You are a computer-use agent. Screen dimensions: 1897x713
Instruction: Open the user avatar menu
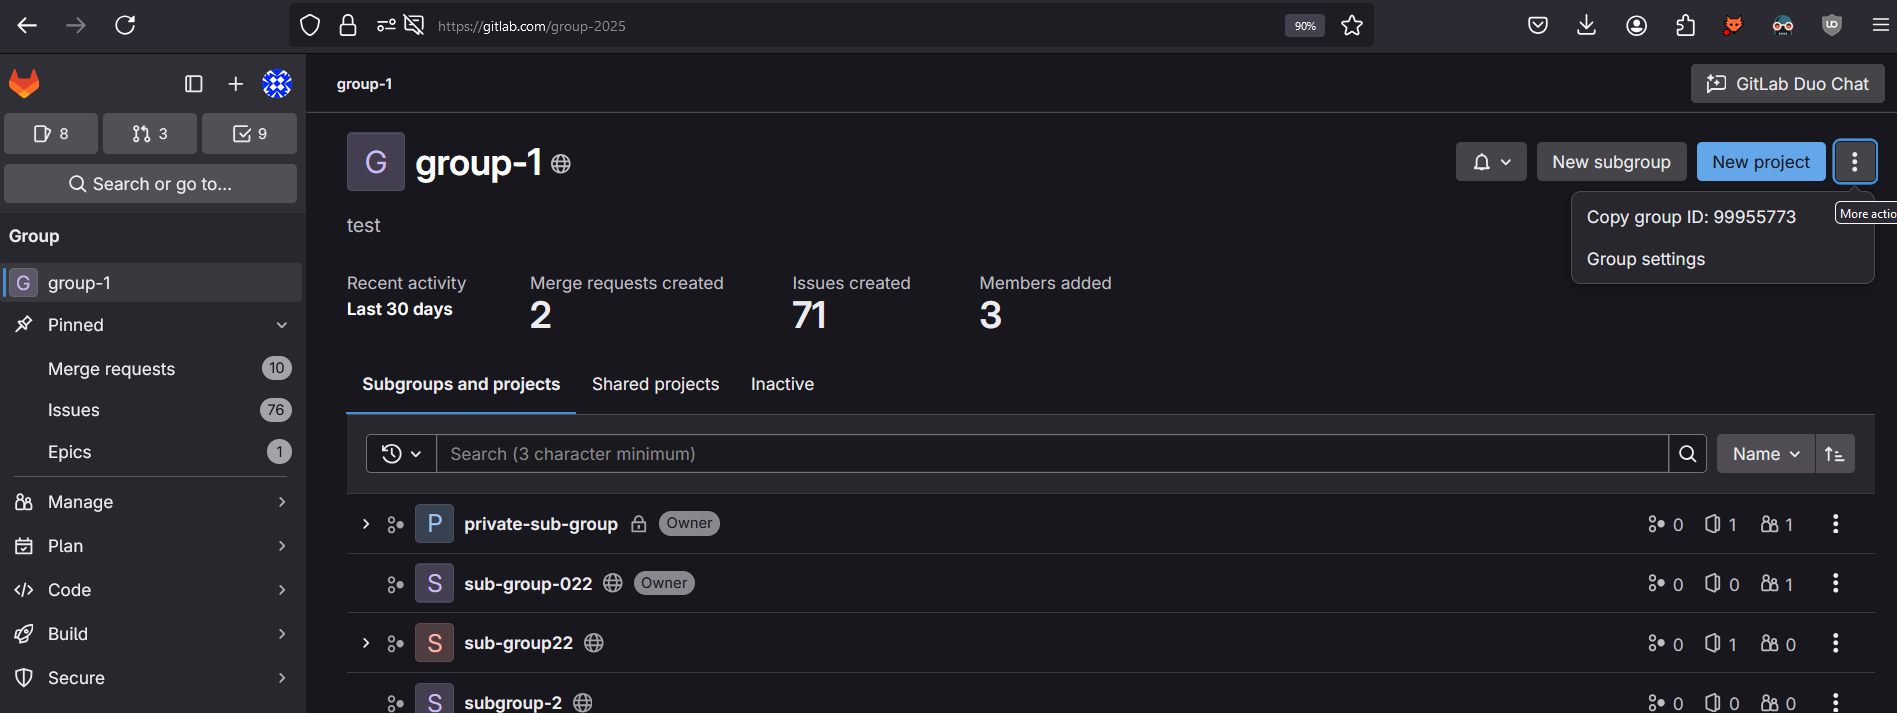click(277, 84)
